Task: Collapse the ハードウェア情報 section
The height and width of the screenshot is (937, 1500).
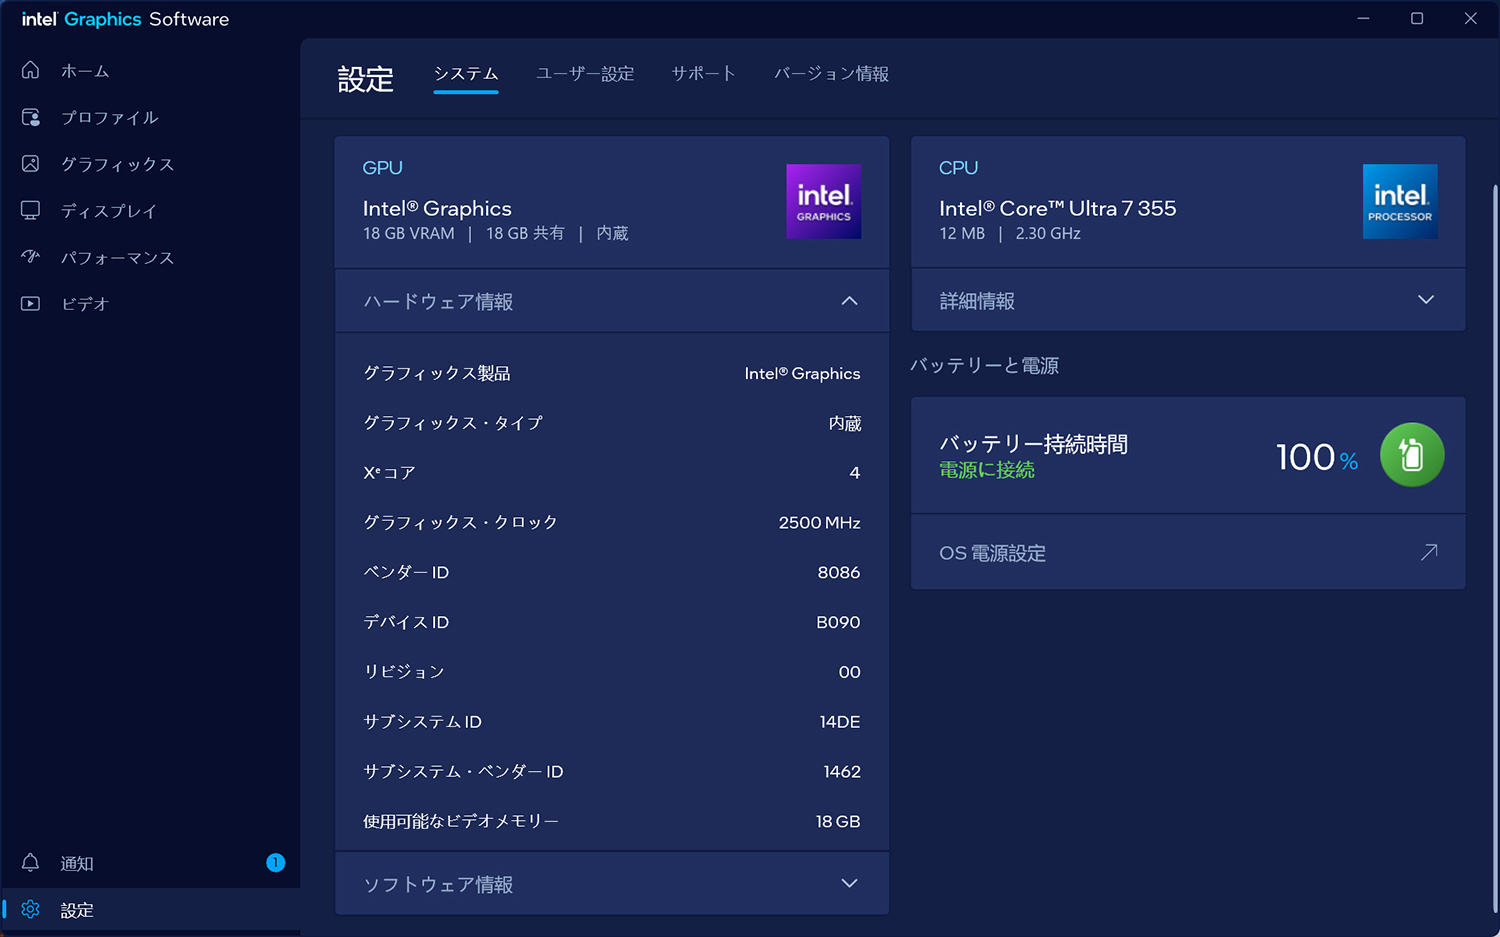Action: pos(849,300)
